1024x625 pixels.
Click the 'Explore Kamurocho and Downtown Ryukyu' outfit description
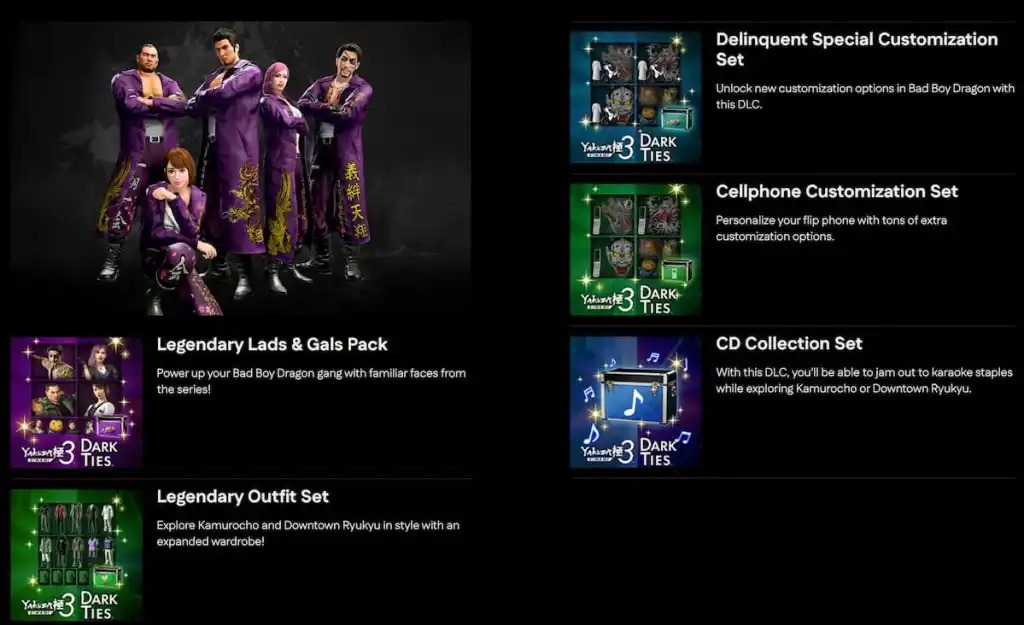308,533
